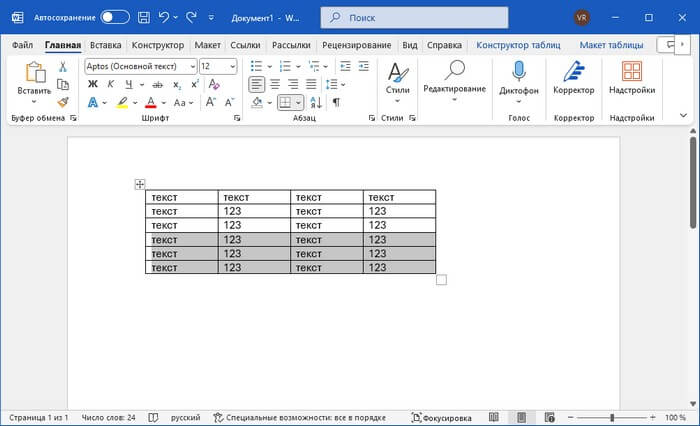Toggle left text alignment
The height and width of the screenshot is (426, 700).
[x=256, y=84]
